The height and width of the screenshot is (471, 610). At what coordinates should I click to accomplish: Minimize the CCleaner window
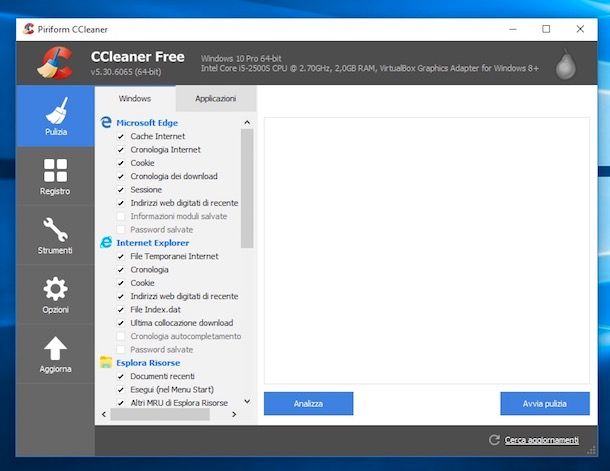click(x=513, y=29)
